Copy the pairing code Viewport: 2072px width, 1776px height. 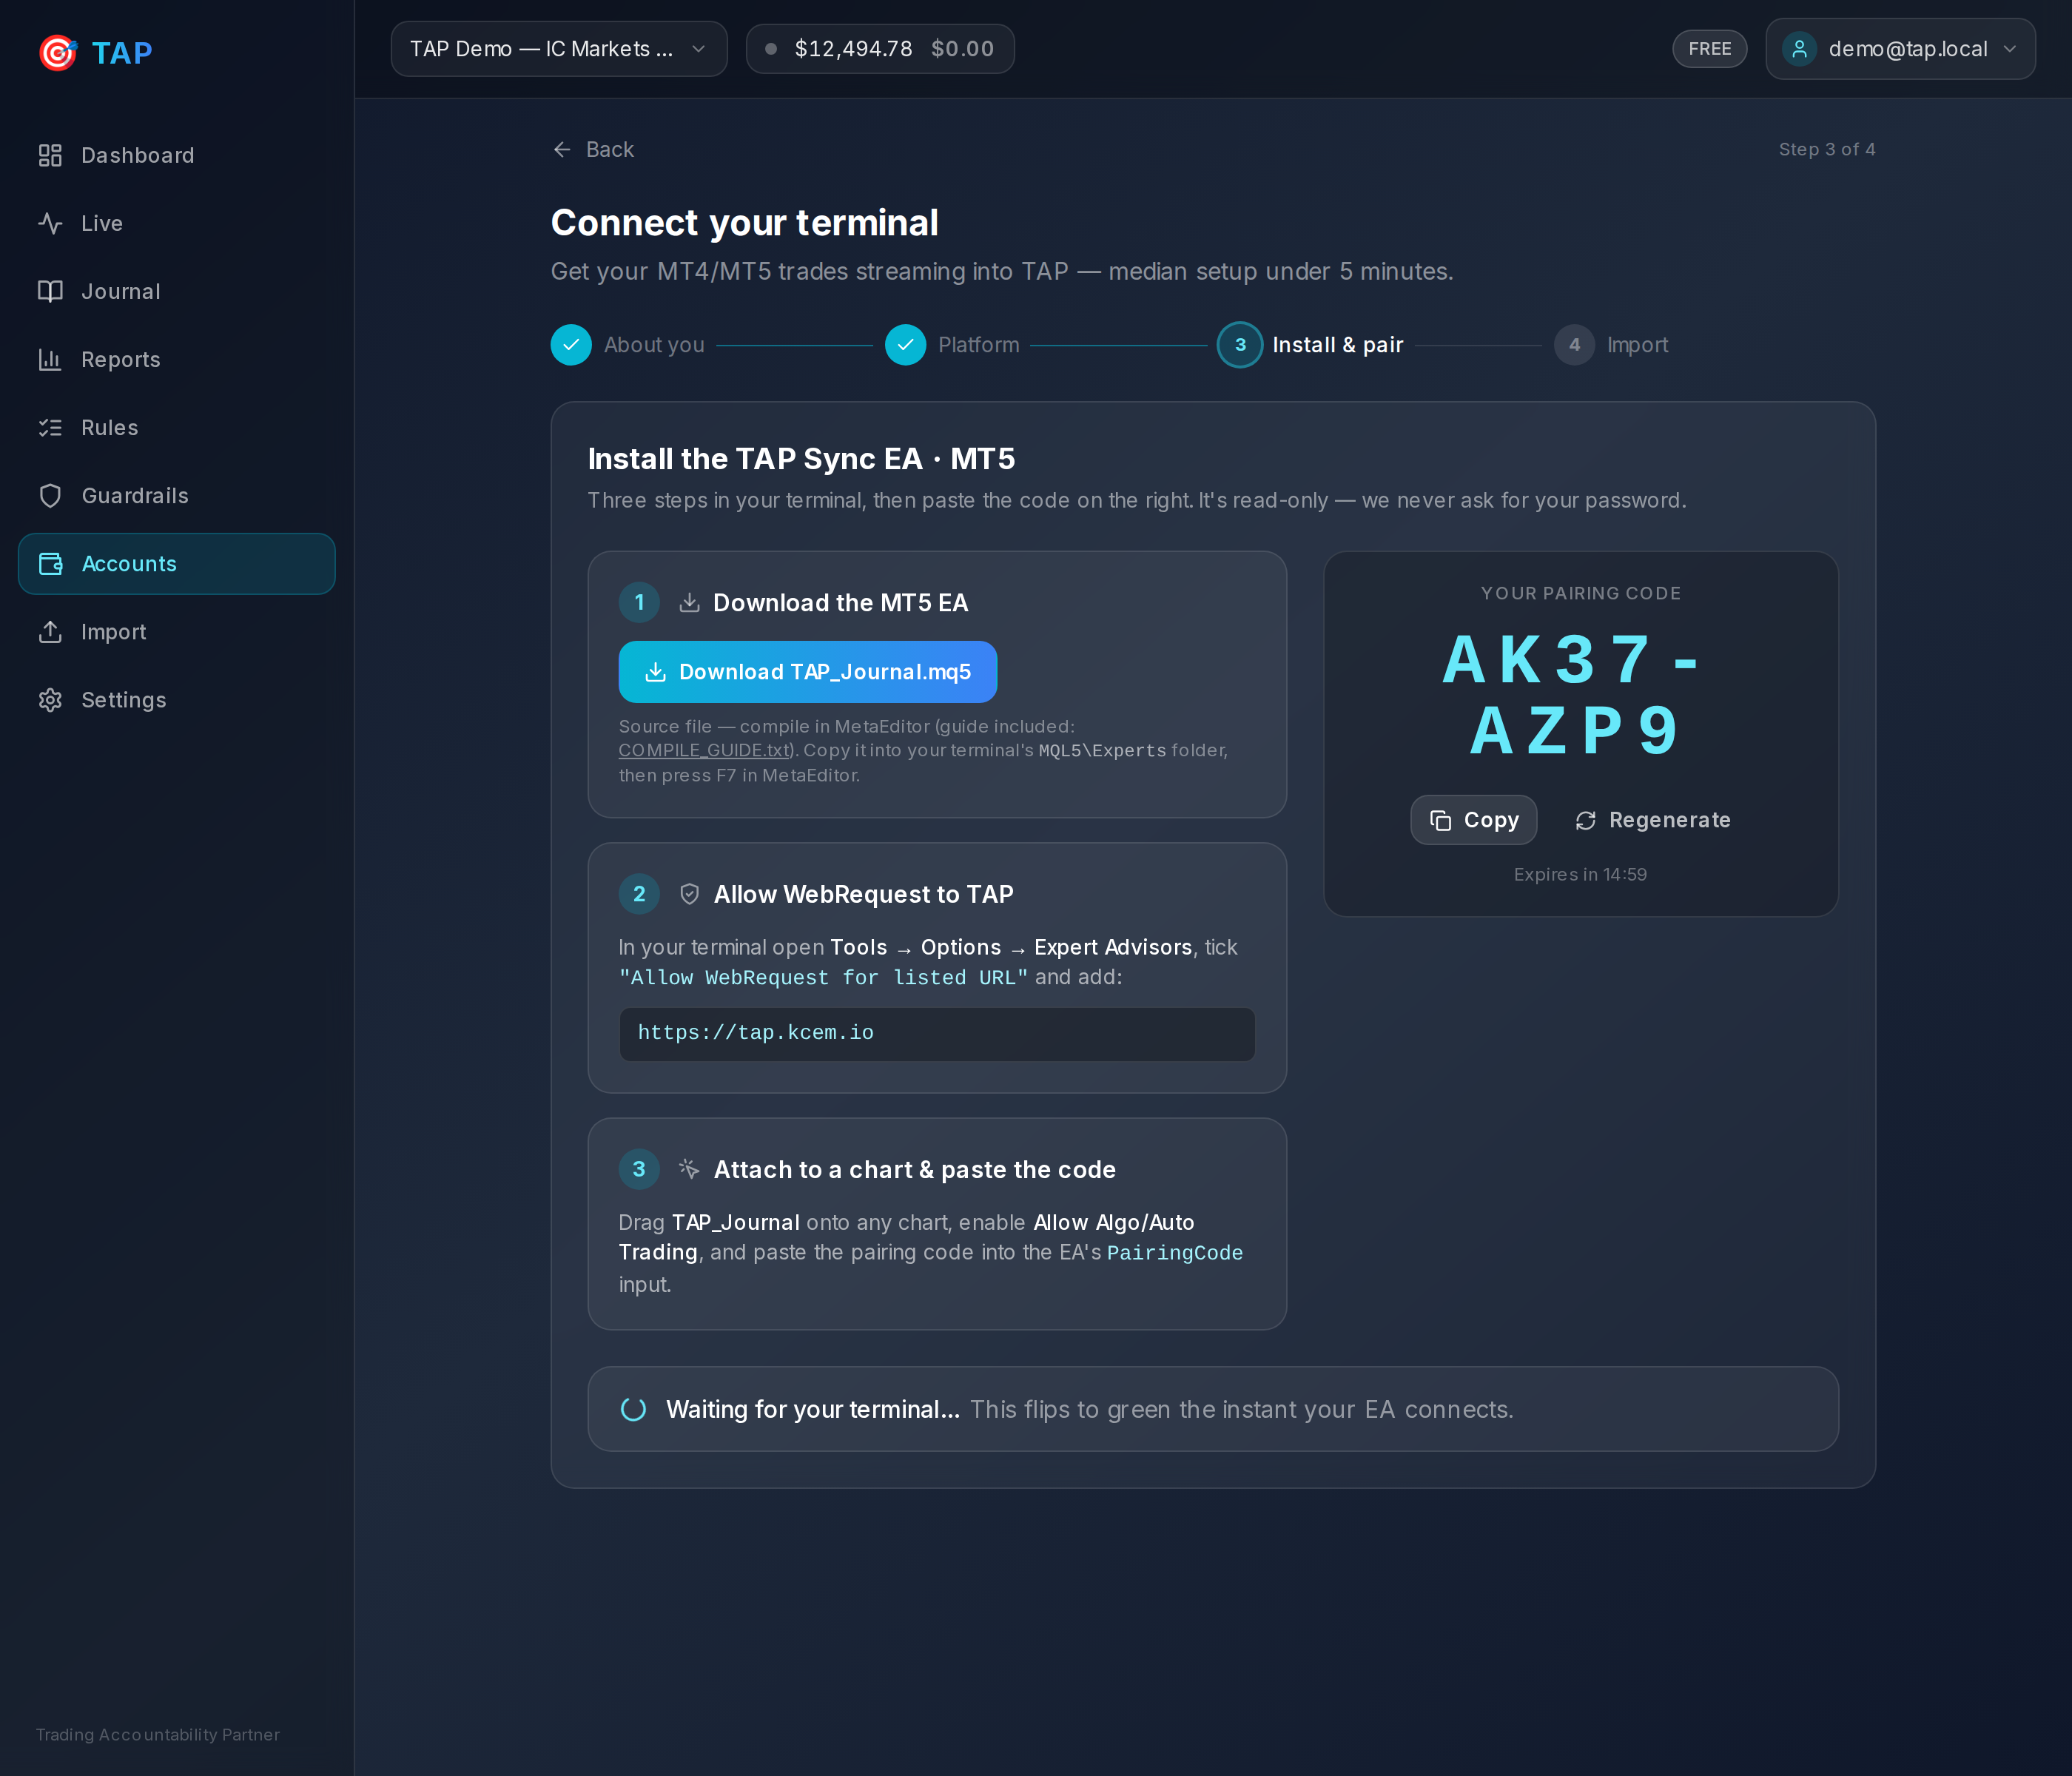[x=1473, y=820]
